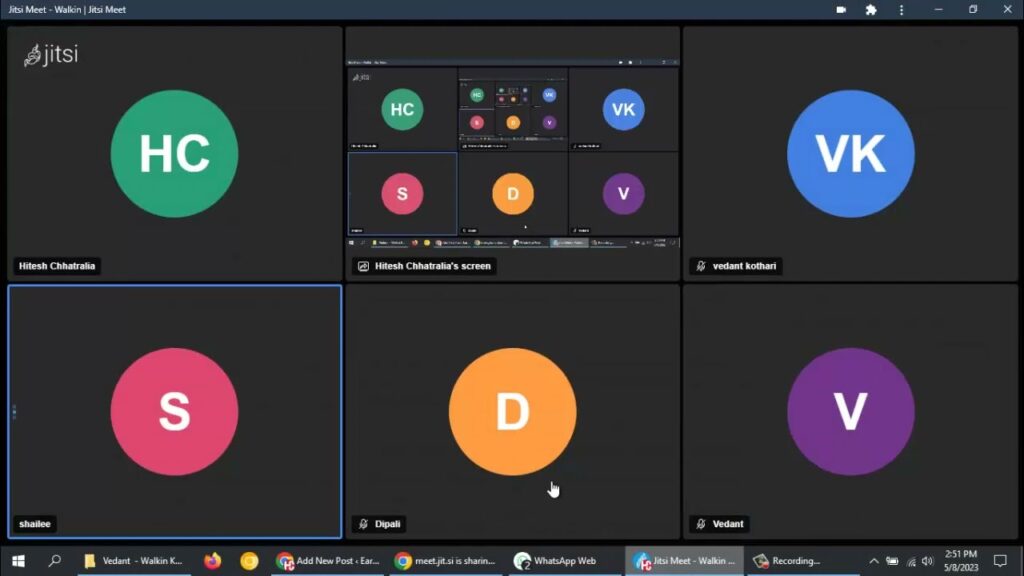Click the Hitesh Chhatralia name label

coord(58,267)
